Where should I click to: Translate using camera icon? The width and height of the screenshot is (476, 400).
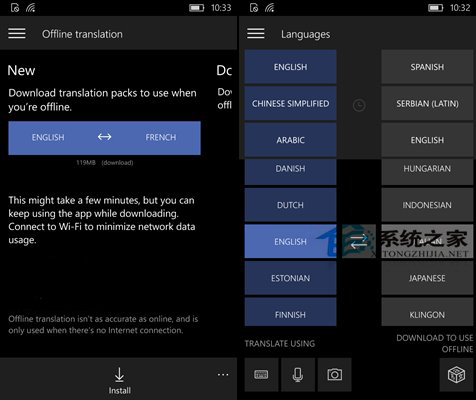(334, 375)
